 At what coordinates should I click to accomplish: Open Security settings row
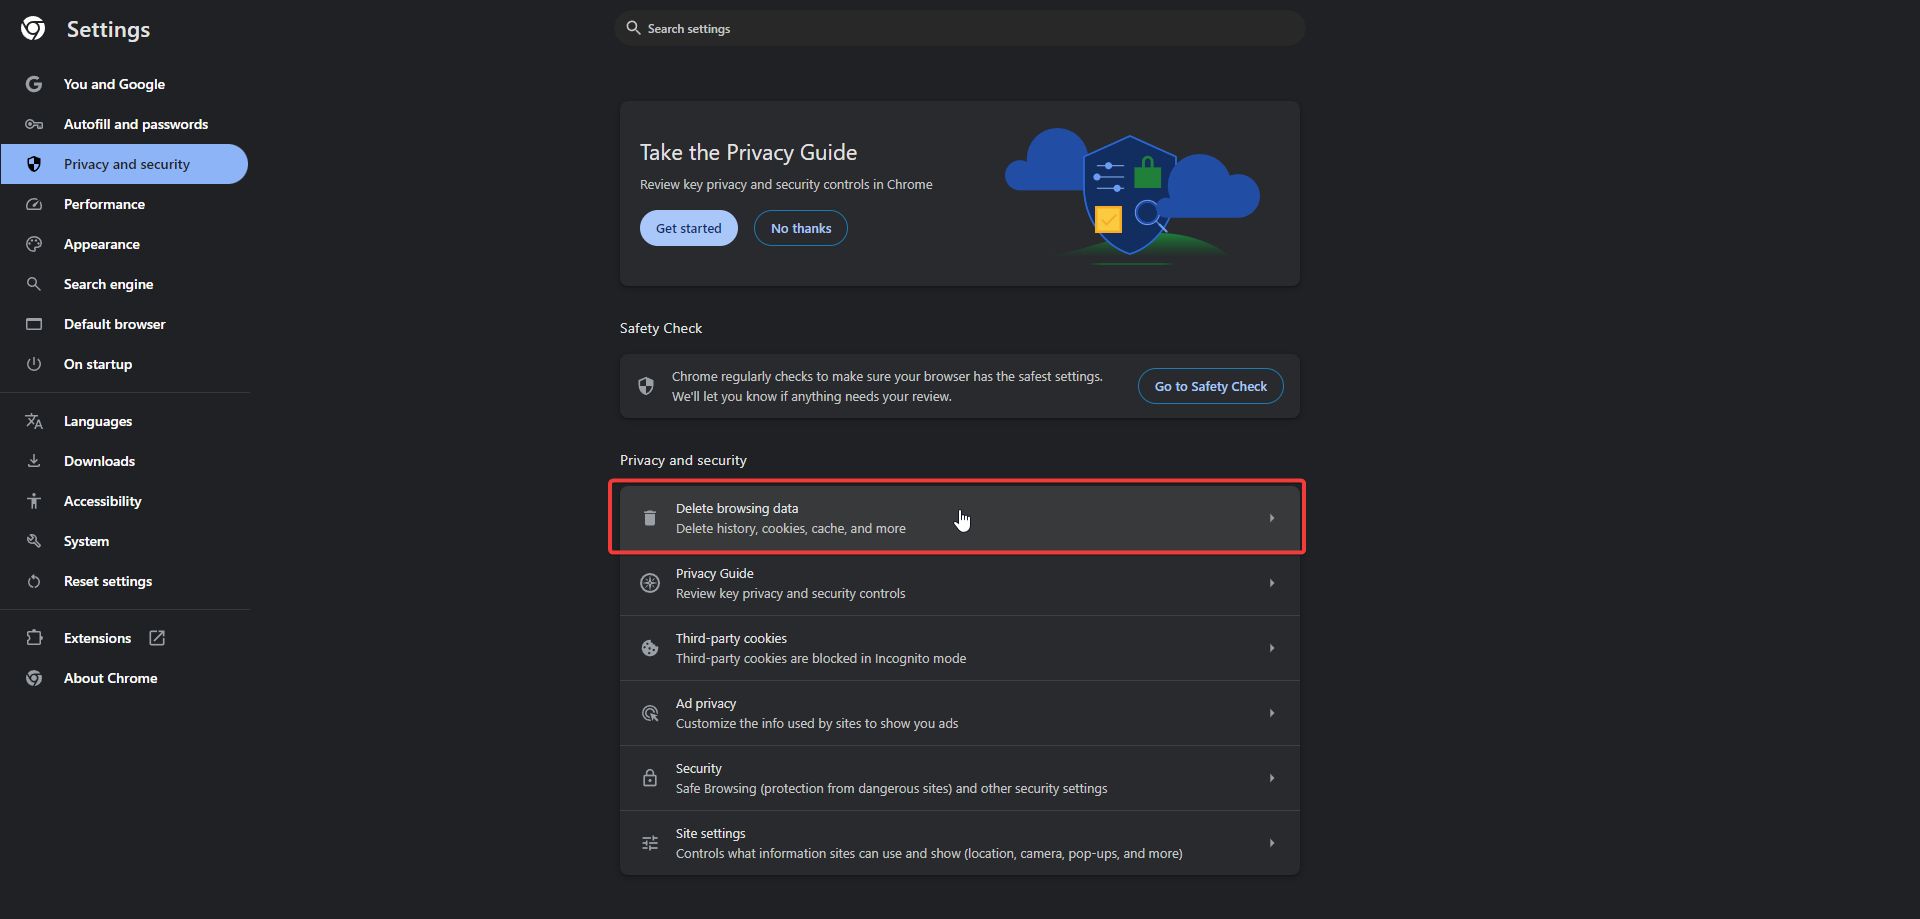point(960,778)
